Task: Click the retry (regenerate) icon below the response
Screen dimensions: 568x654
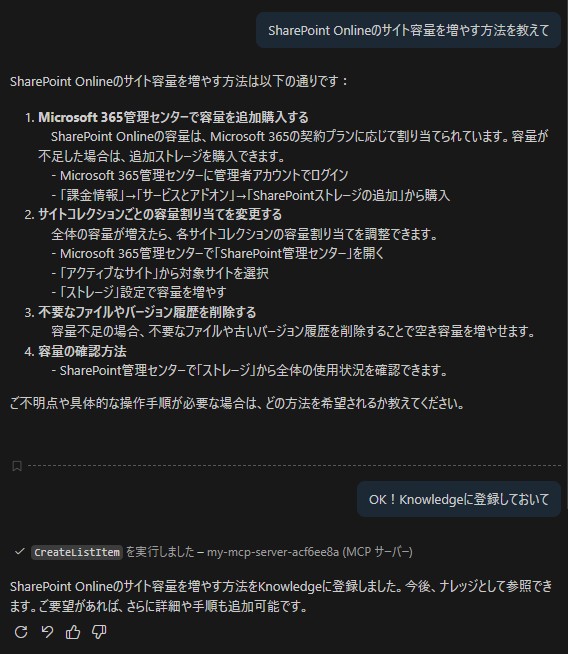Action: 21,632
